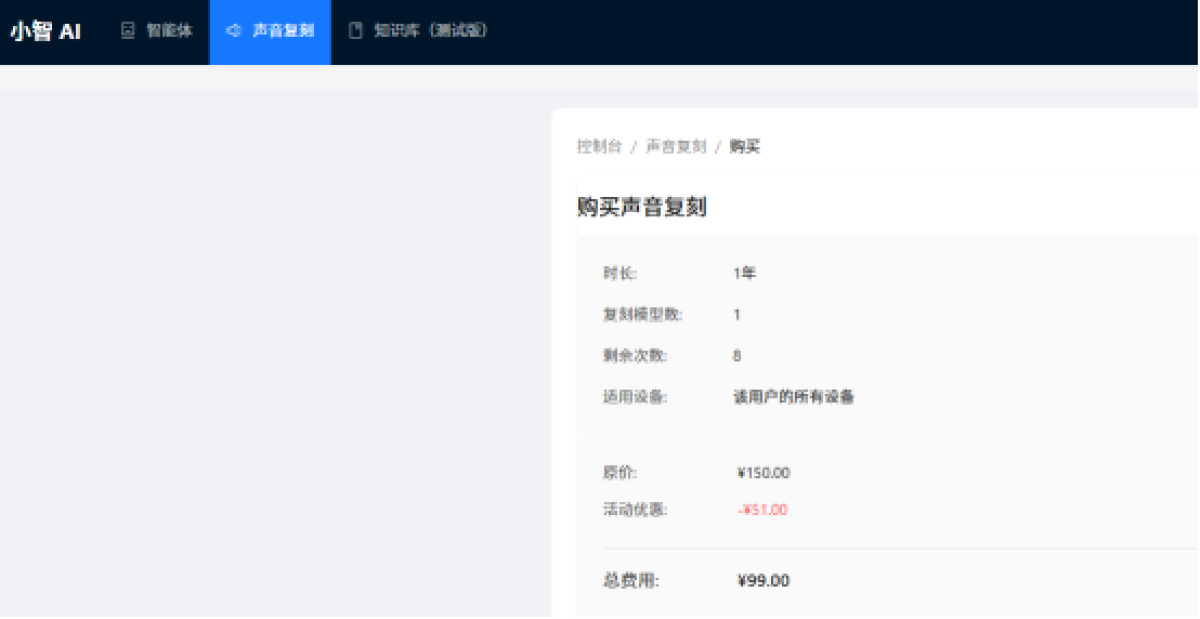Click the 总费用 label
This screenshot has height=619, width=1200.
631,580
